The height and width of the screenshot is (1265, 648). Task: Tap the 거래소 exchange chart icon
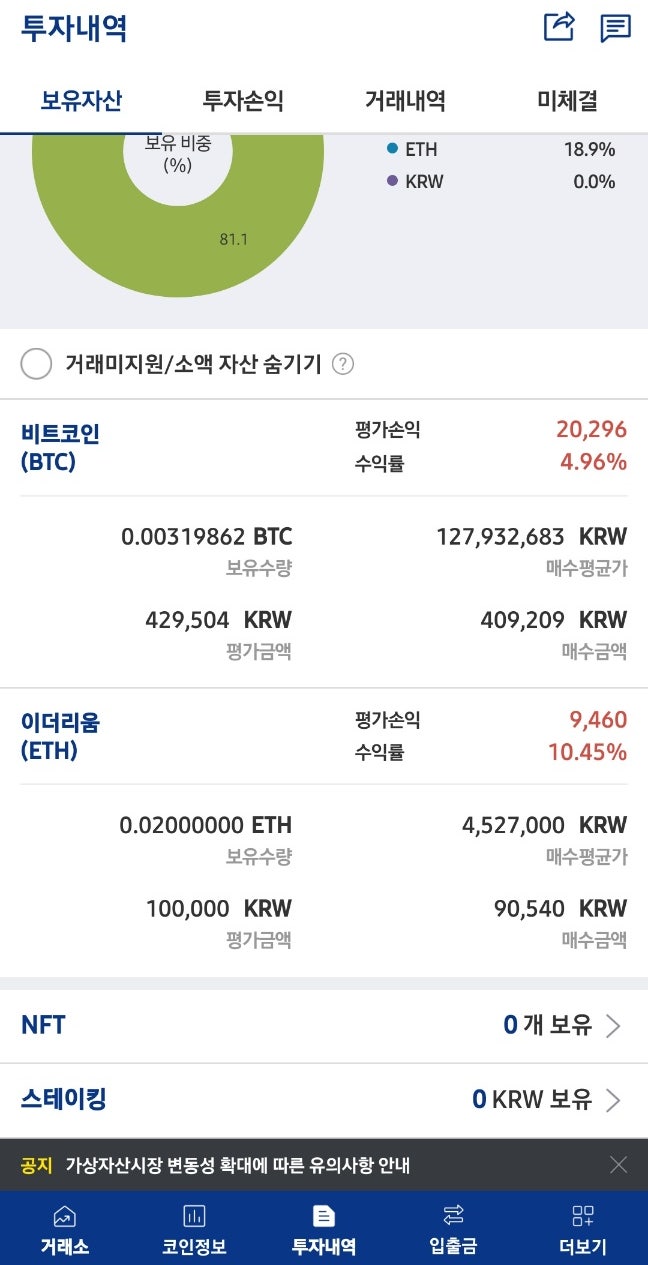point(64,1216)
